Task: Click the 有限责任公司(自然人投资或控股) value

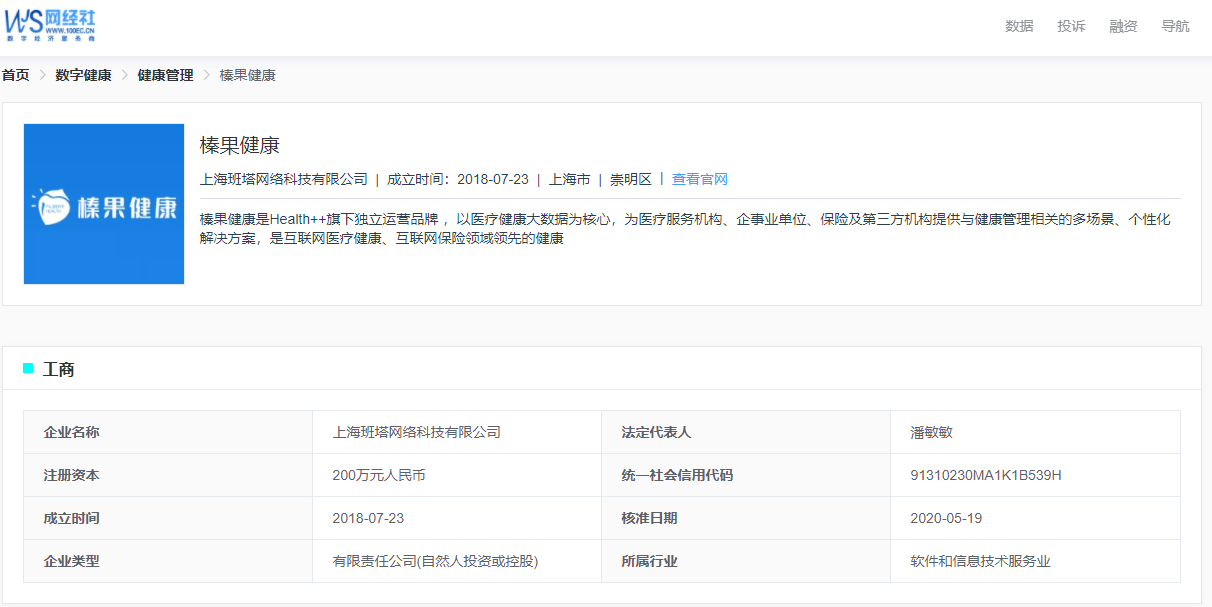Action: (x=435, y=561)
